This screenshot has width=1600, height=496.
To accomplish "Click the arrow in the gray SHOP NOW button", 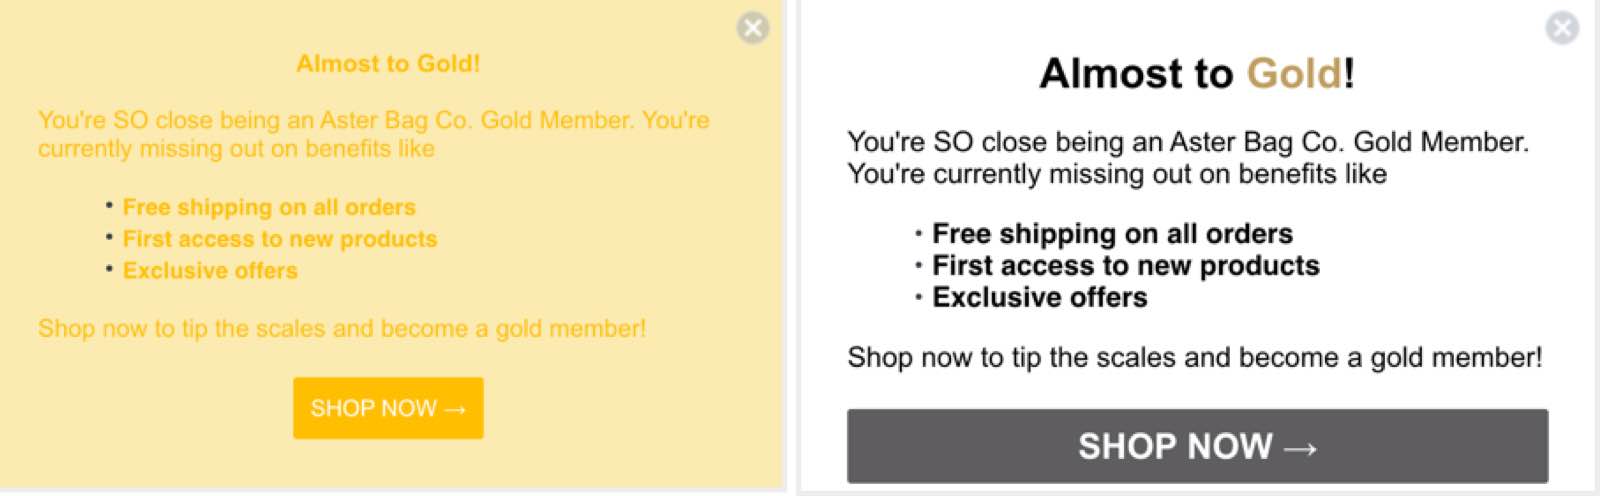I will pos(1299,448).
